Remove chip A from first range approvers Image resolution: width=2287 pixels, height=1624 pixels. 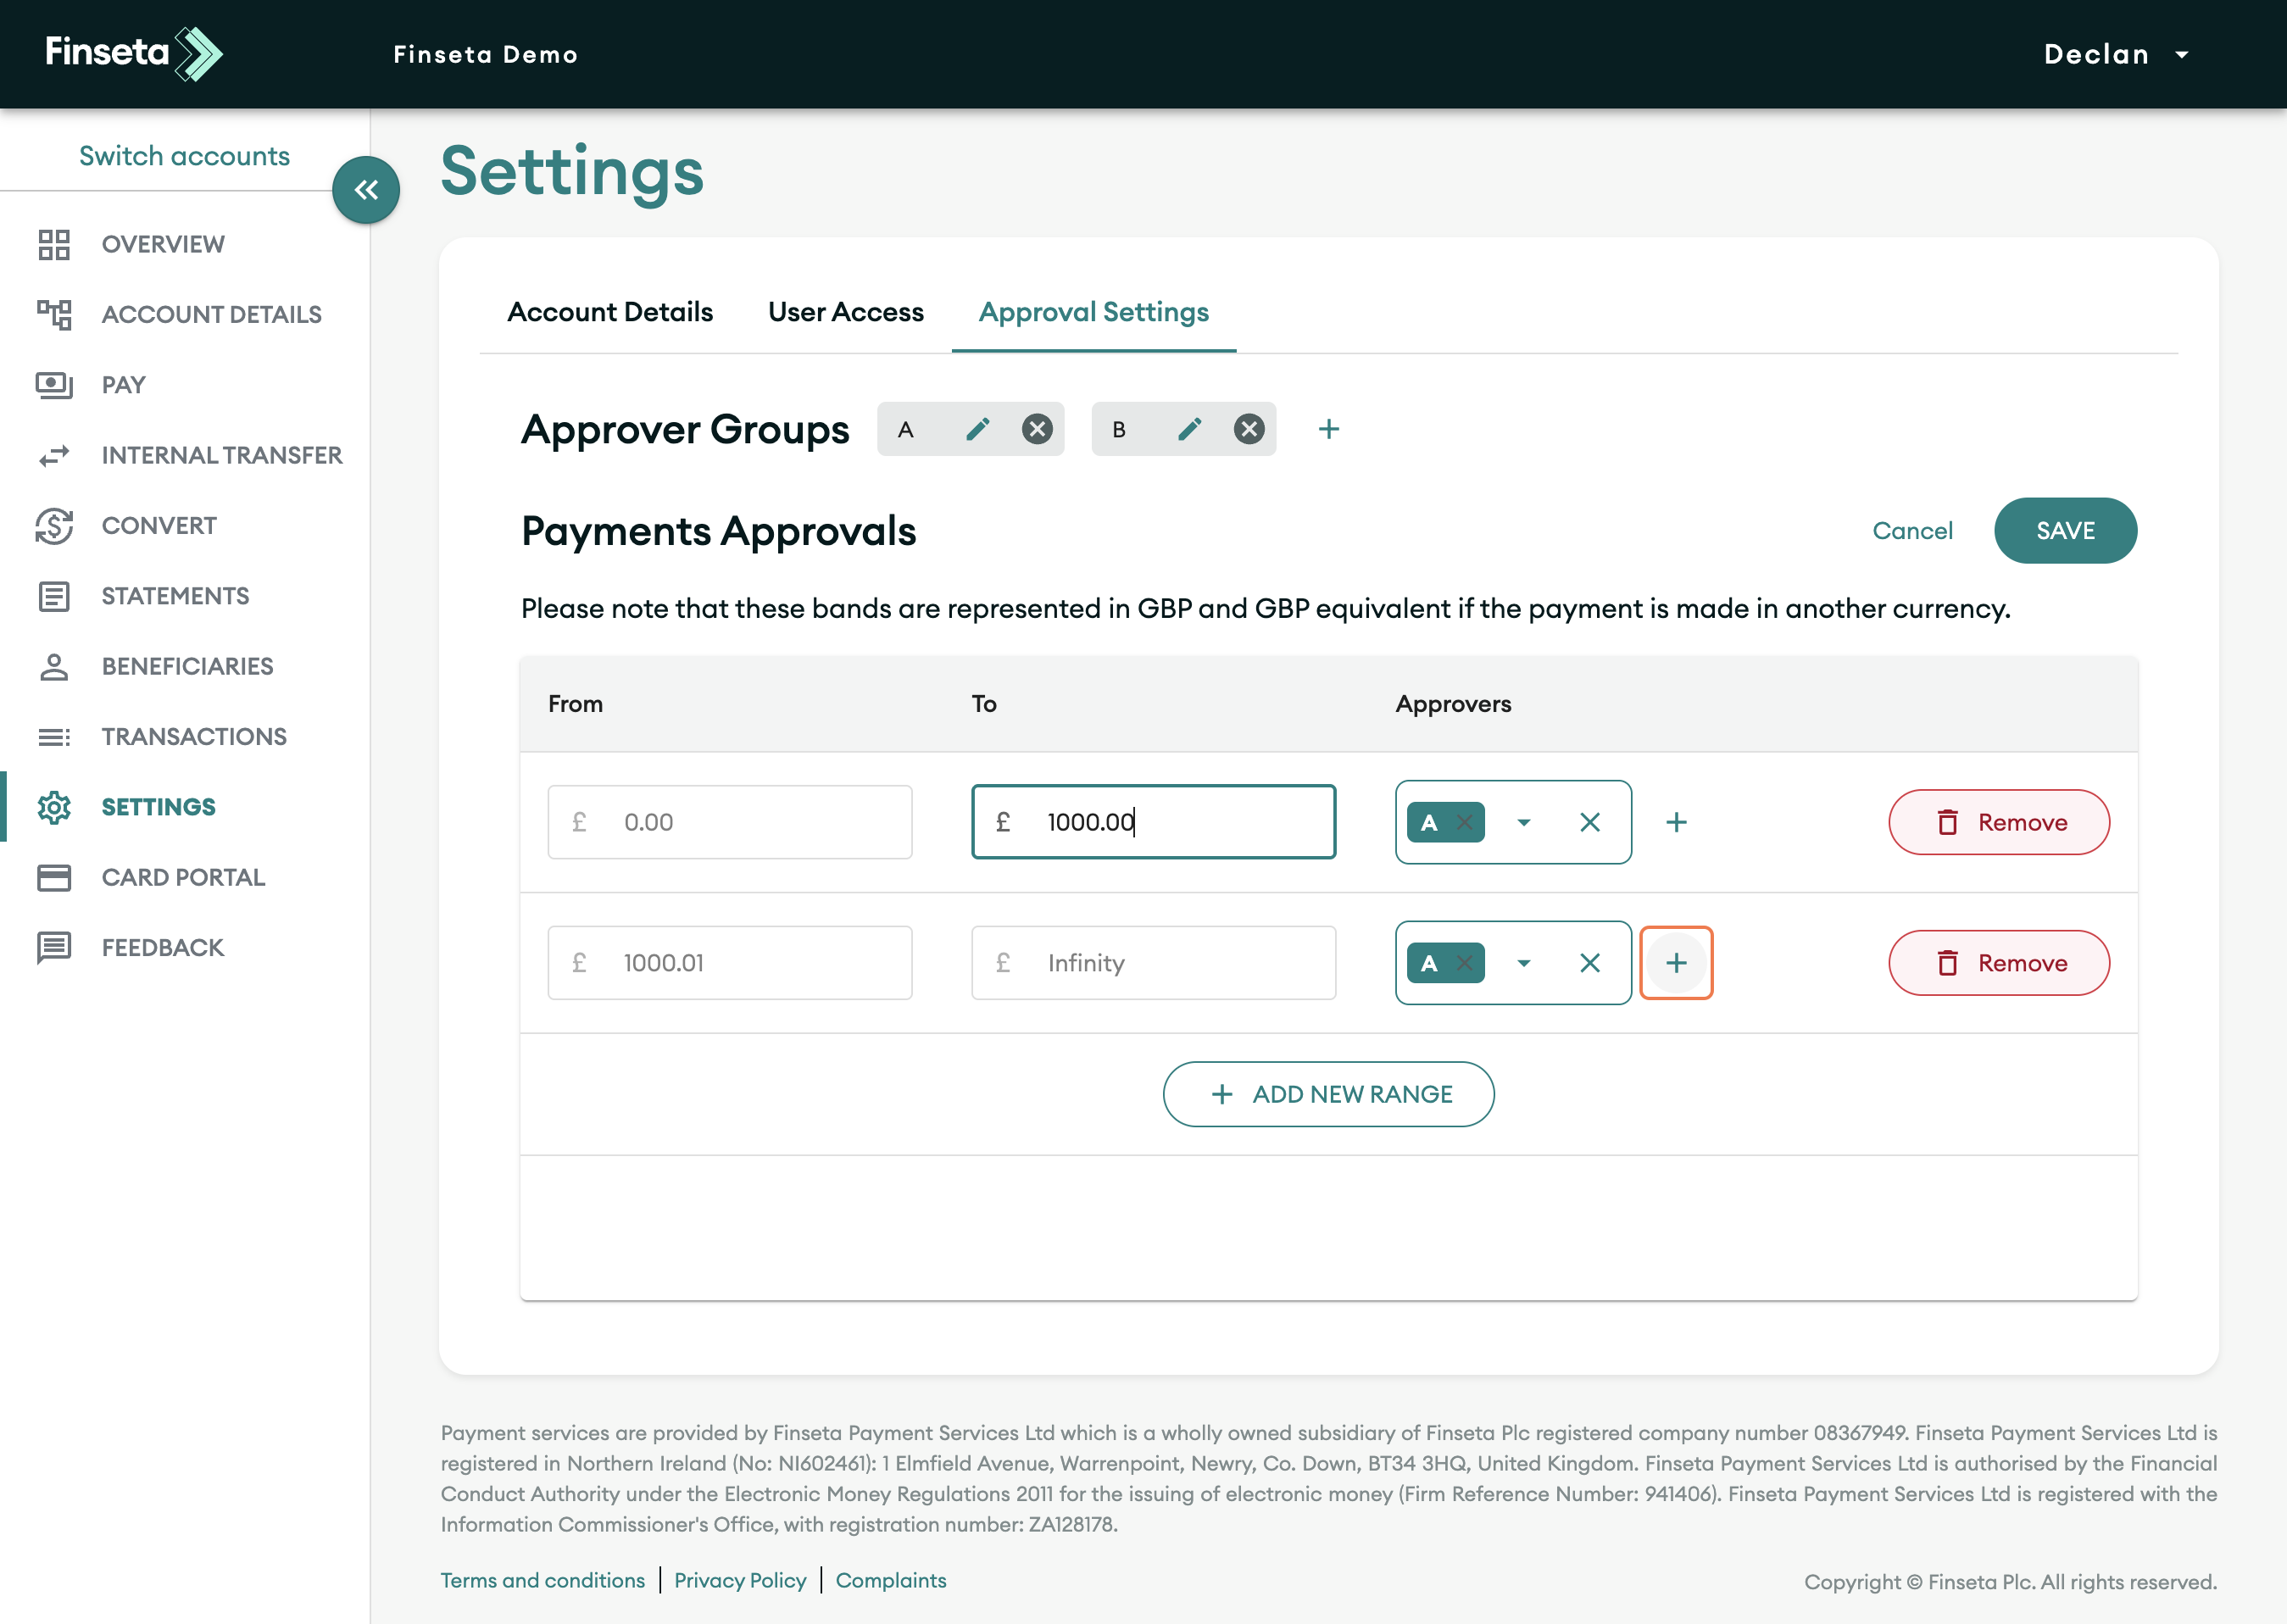click(1464, 822)
